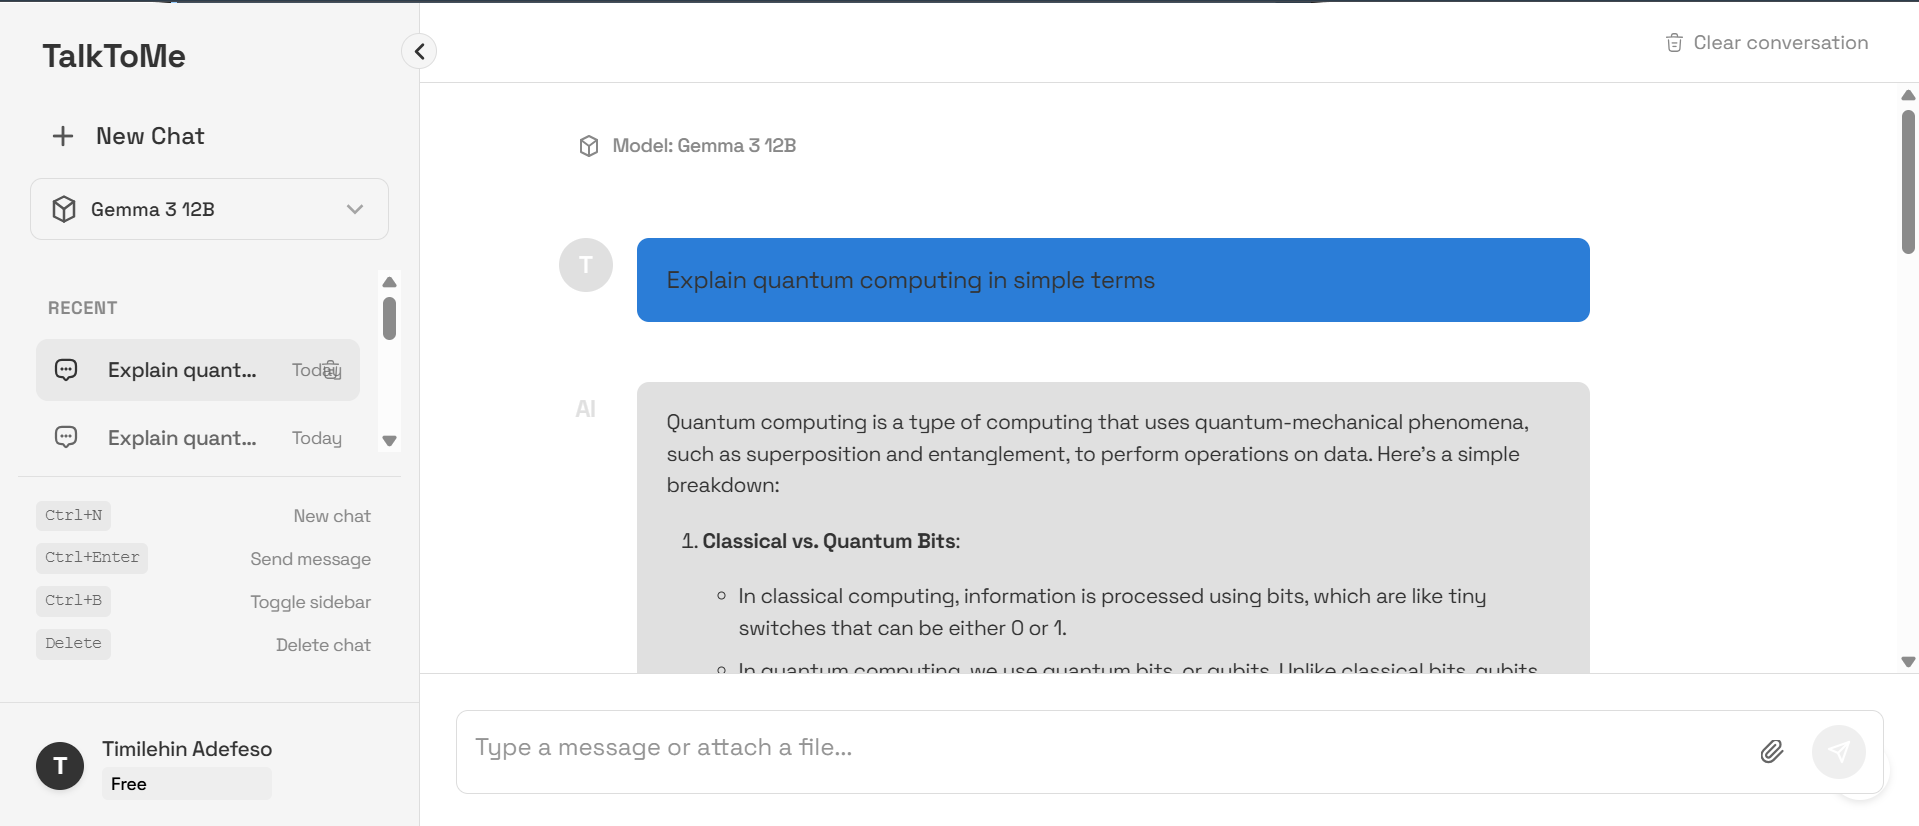Collapse the sidebar with the chevron toggle
Viewport: 1919px width, 826px height.
click(419, 51)
